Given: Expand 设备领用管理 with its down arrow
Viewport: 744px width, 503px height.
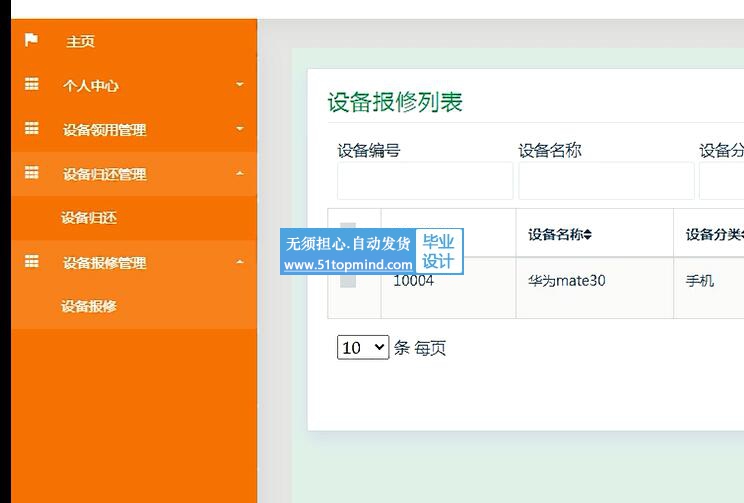Looking at the screenshot, I should coord(240,129).
